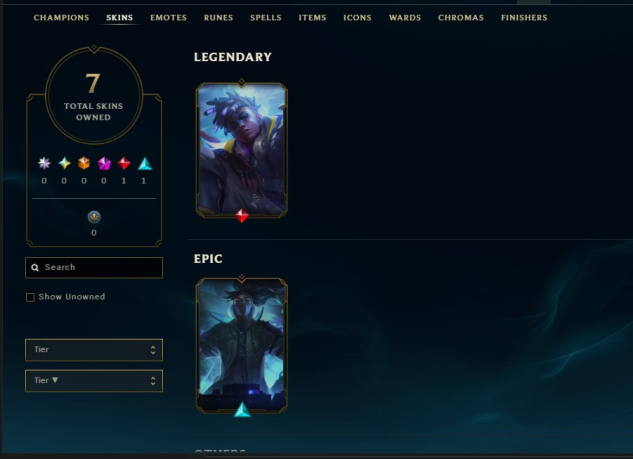Switch to the Champions tab
Screen dimensions: 633x459
(x=61, y=18)
